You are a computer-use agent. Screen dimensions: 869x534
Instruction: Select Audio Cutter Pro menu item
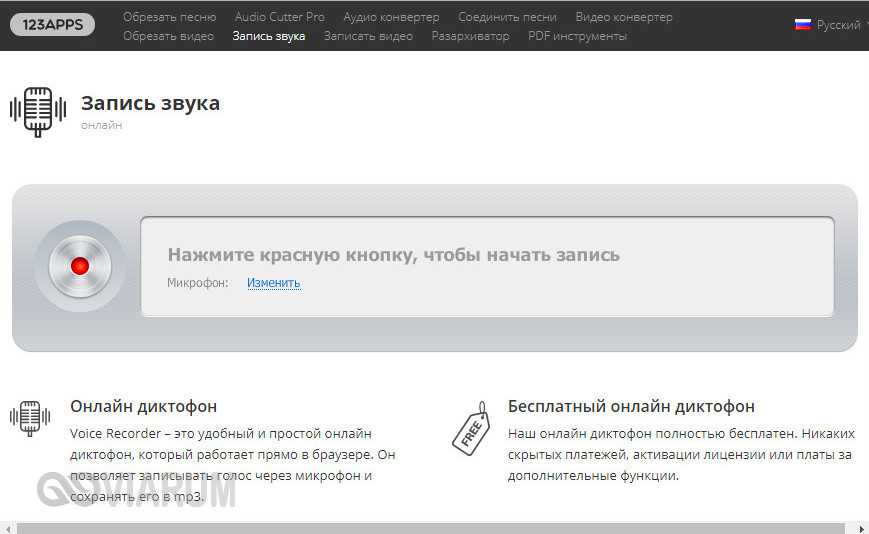(x=279, y=17)
